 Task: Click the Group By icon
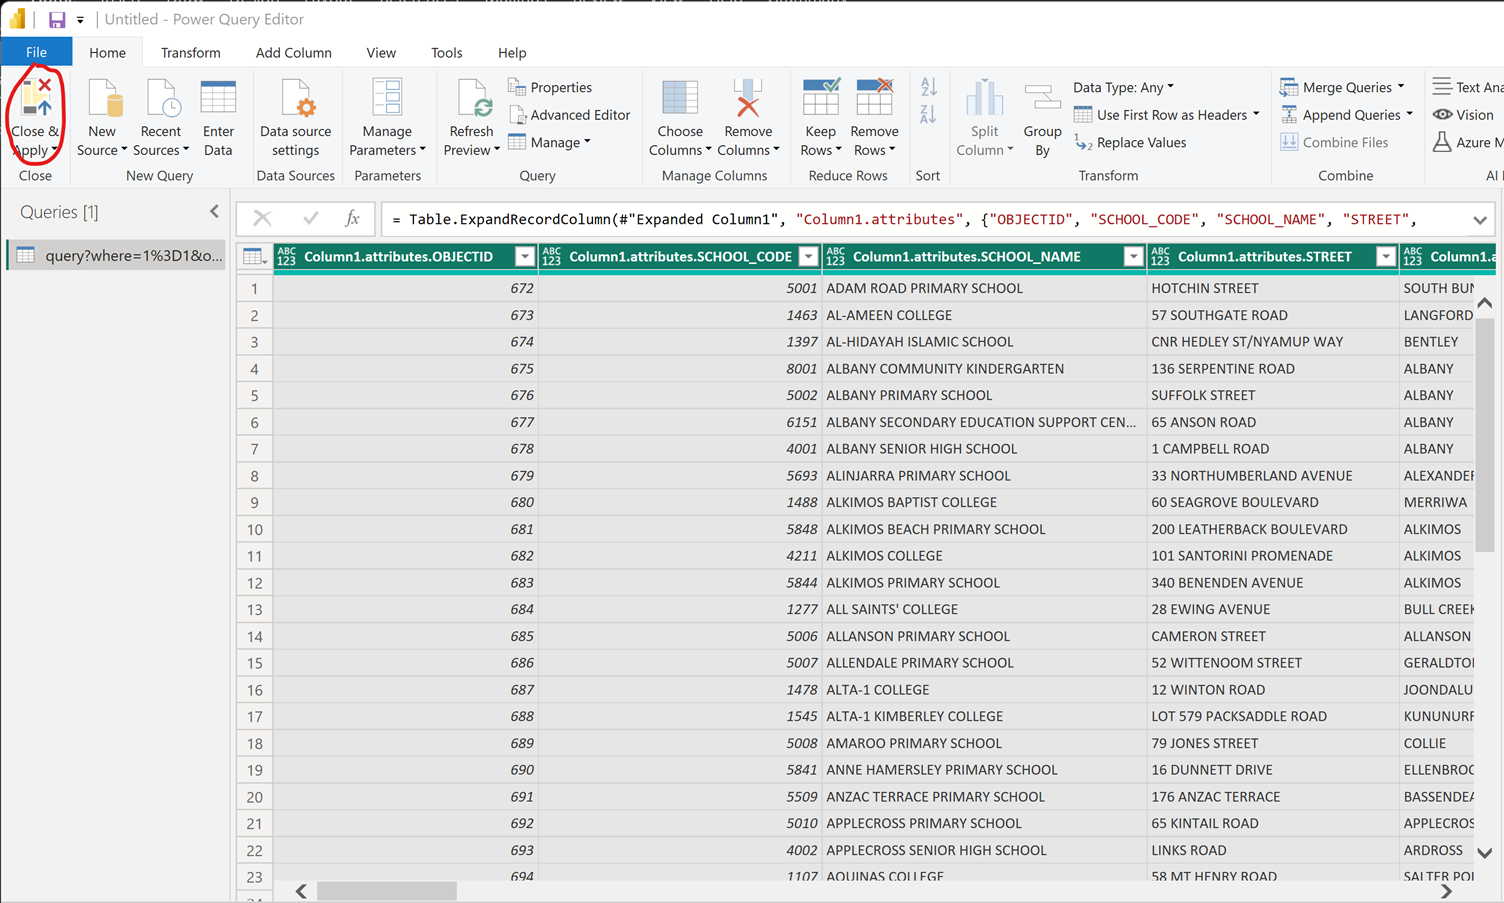[x=1042, y=99]
